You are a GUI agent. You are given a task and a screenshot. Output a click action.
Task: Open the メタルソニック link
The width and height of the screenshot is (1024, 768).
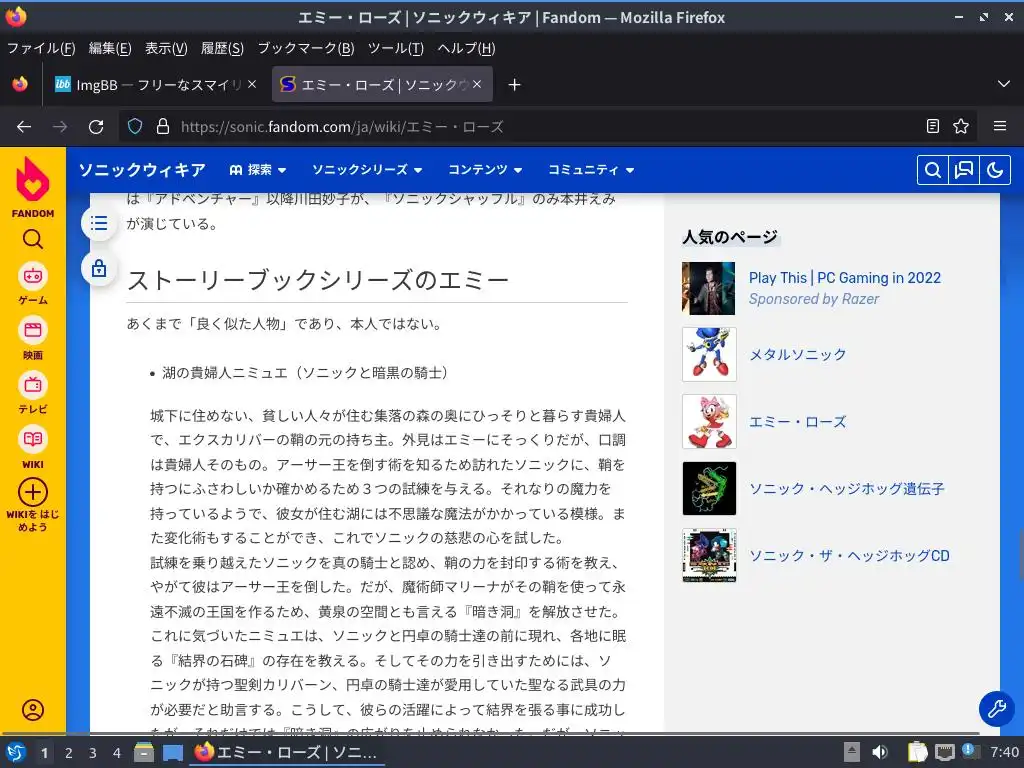(x=797, y=355)
